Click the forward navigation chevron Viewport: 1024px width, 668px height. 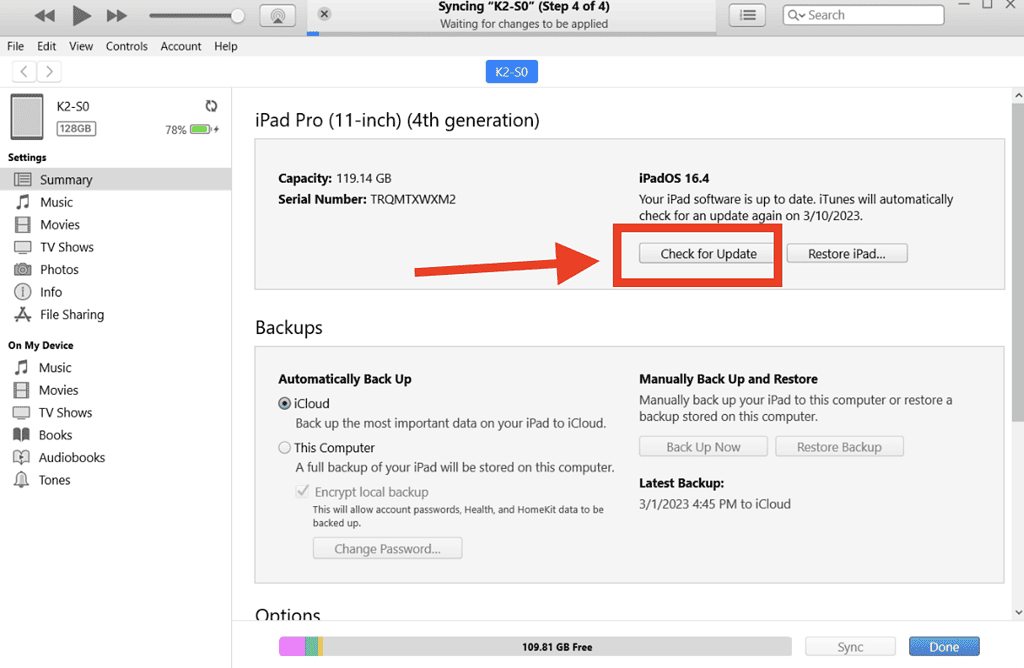(48, 71)
